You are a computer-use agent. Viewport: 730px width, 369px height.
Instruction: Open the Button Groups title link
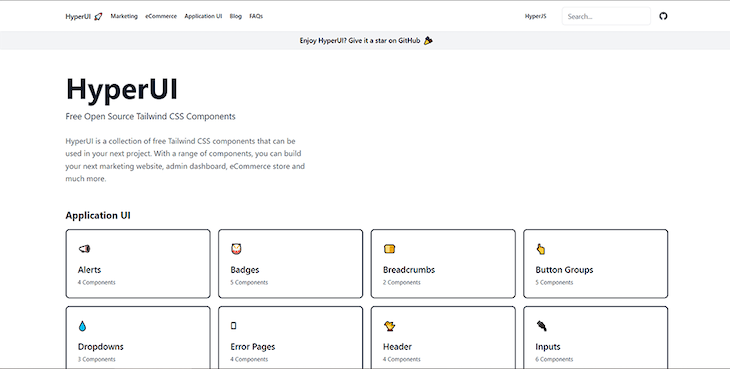point(564,270)
